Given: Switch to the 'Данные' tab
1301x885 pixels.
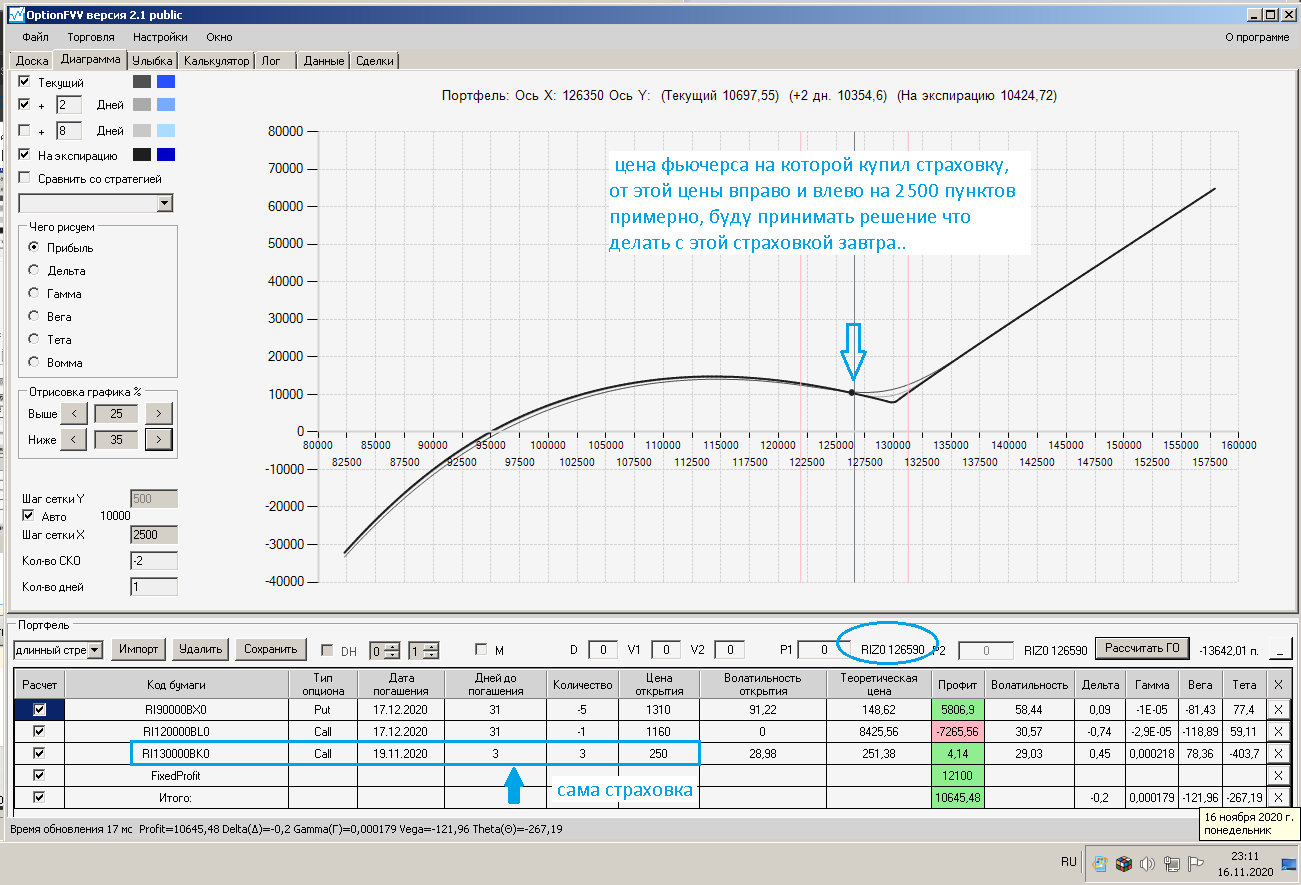Looking at the screenshot, I should pos(324,61).
